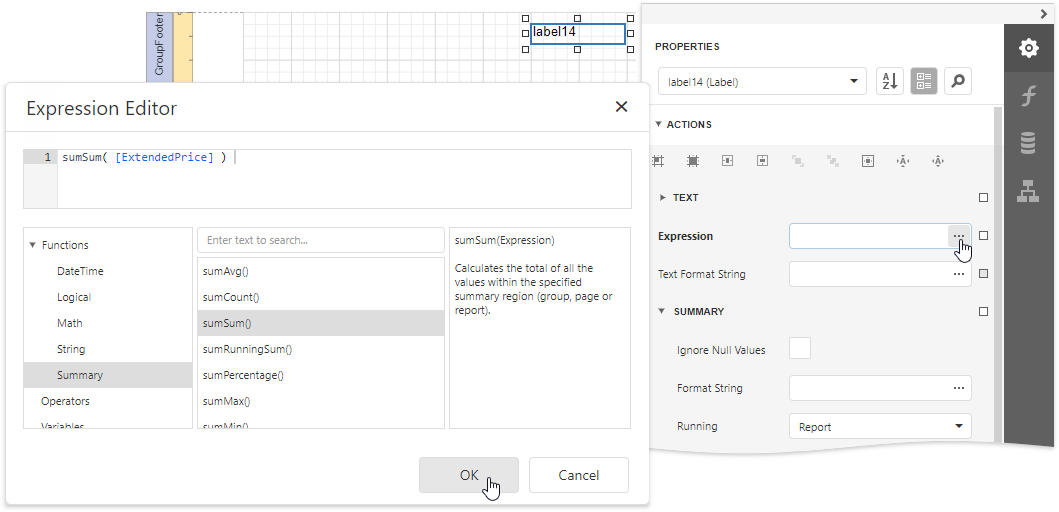Click the function search text field
The image size is (1059, 512).
(320, 240)
